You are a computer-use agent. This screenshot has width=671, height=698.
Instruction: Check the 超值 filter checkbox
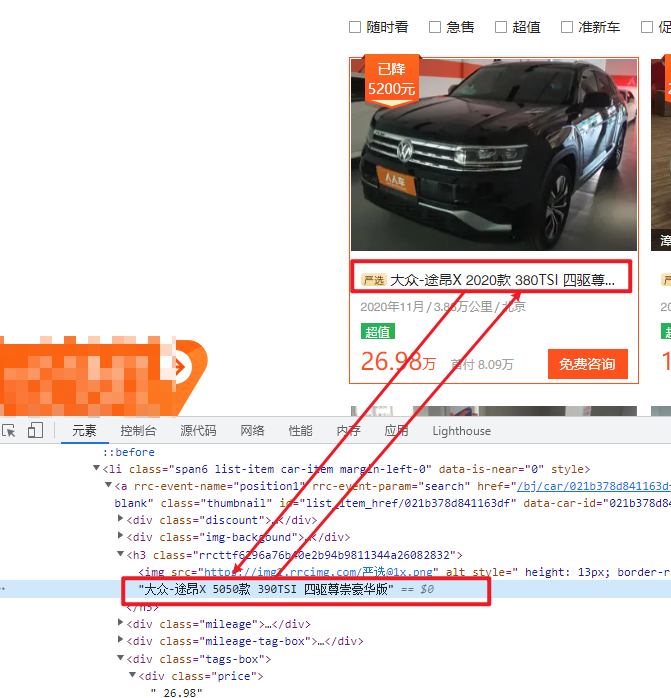tap(501, 27)
